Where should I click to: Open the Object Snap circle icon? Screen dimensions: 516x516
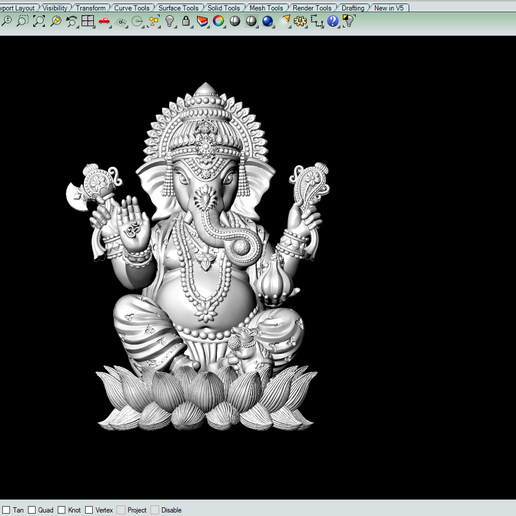pos(137,21)
